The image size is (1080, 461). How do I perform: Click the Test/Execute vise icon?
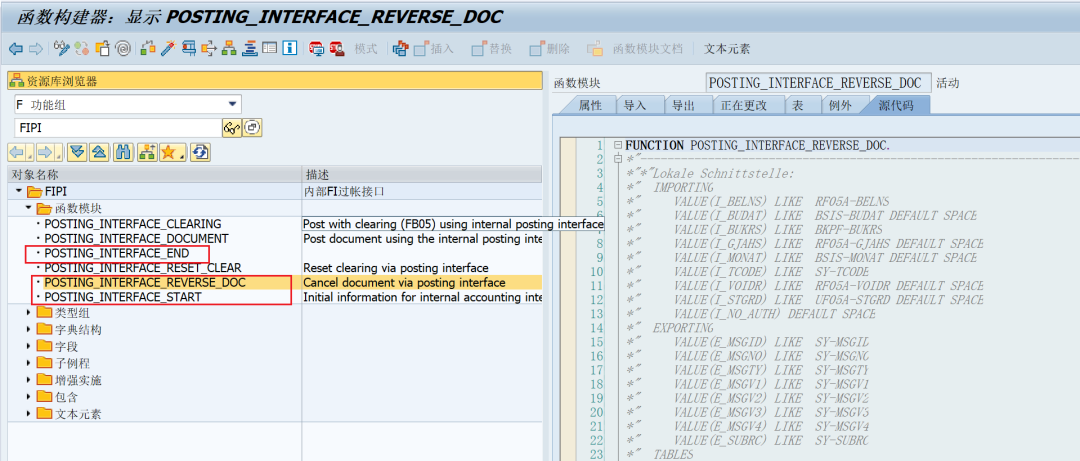click(x=188, y=49)
